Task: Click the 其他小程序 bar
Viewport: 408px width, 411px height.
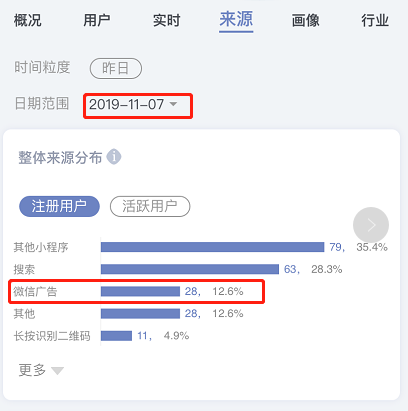Action: [x=213, y=247]
